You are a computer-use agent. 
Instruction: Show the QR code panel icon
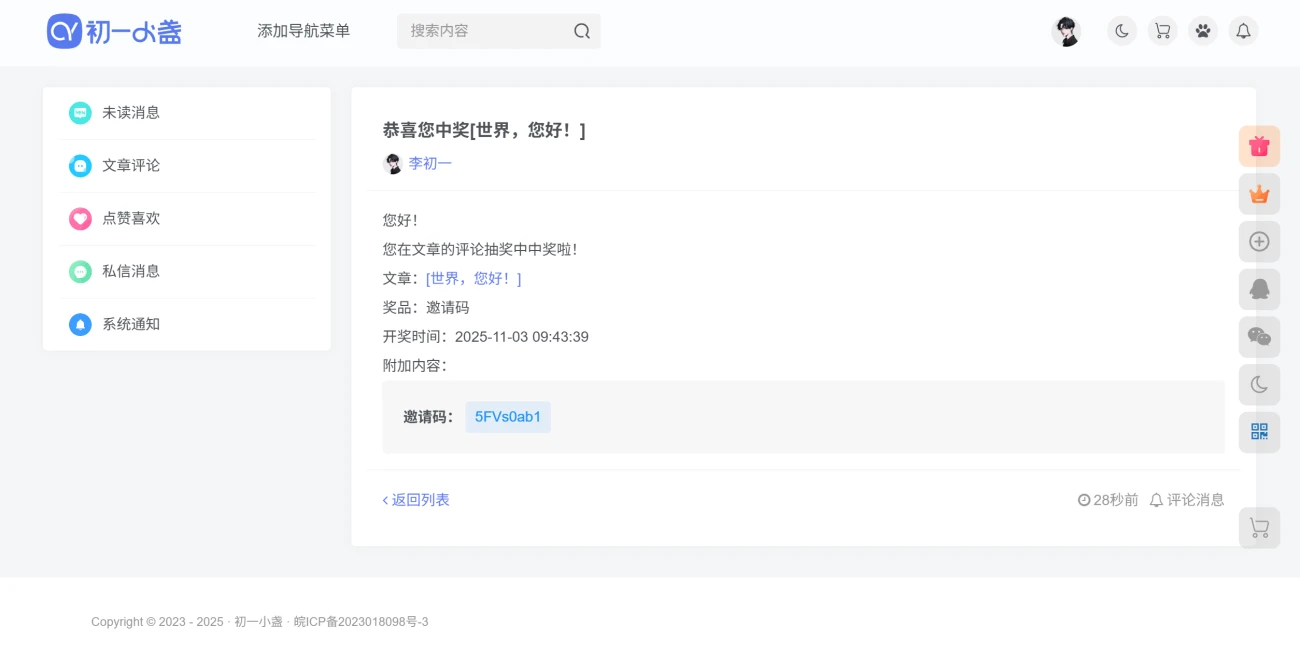click(x=1259, y=432)
